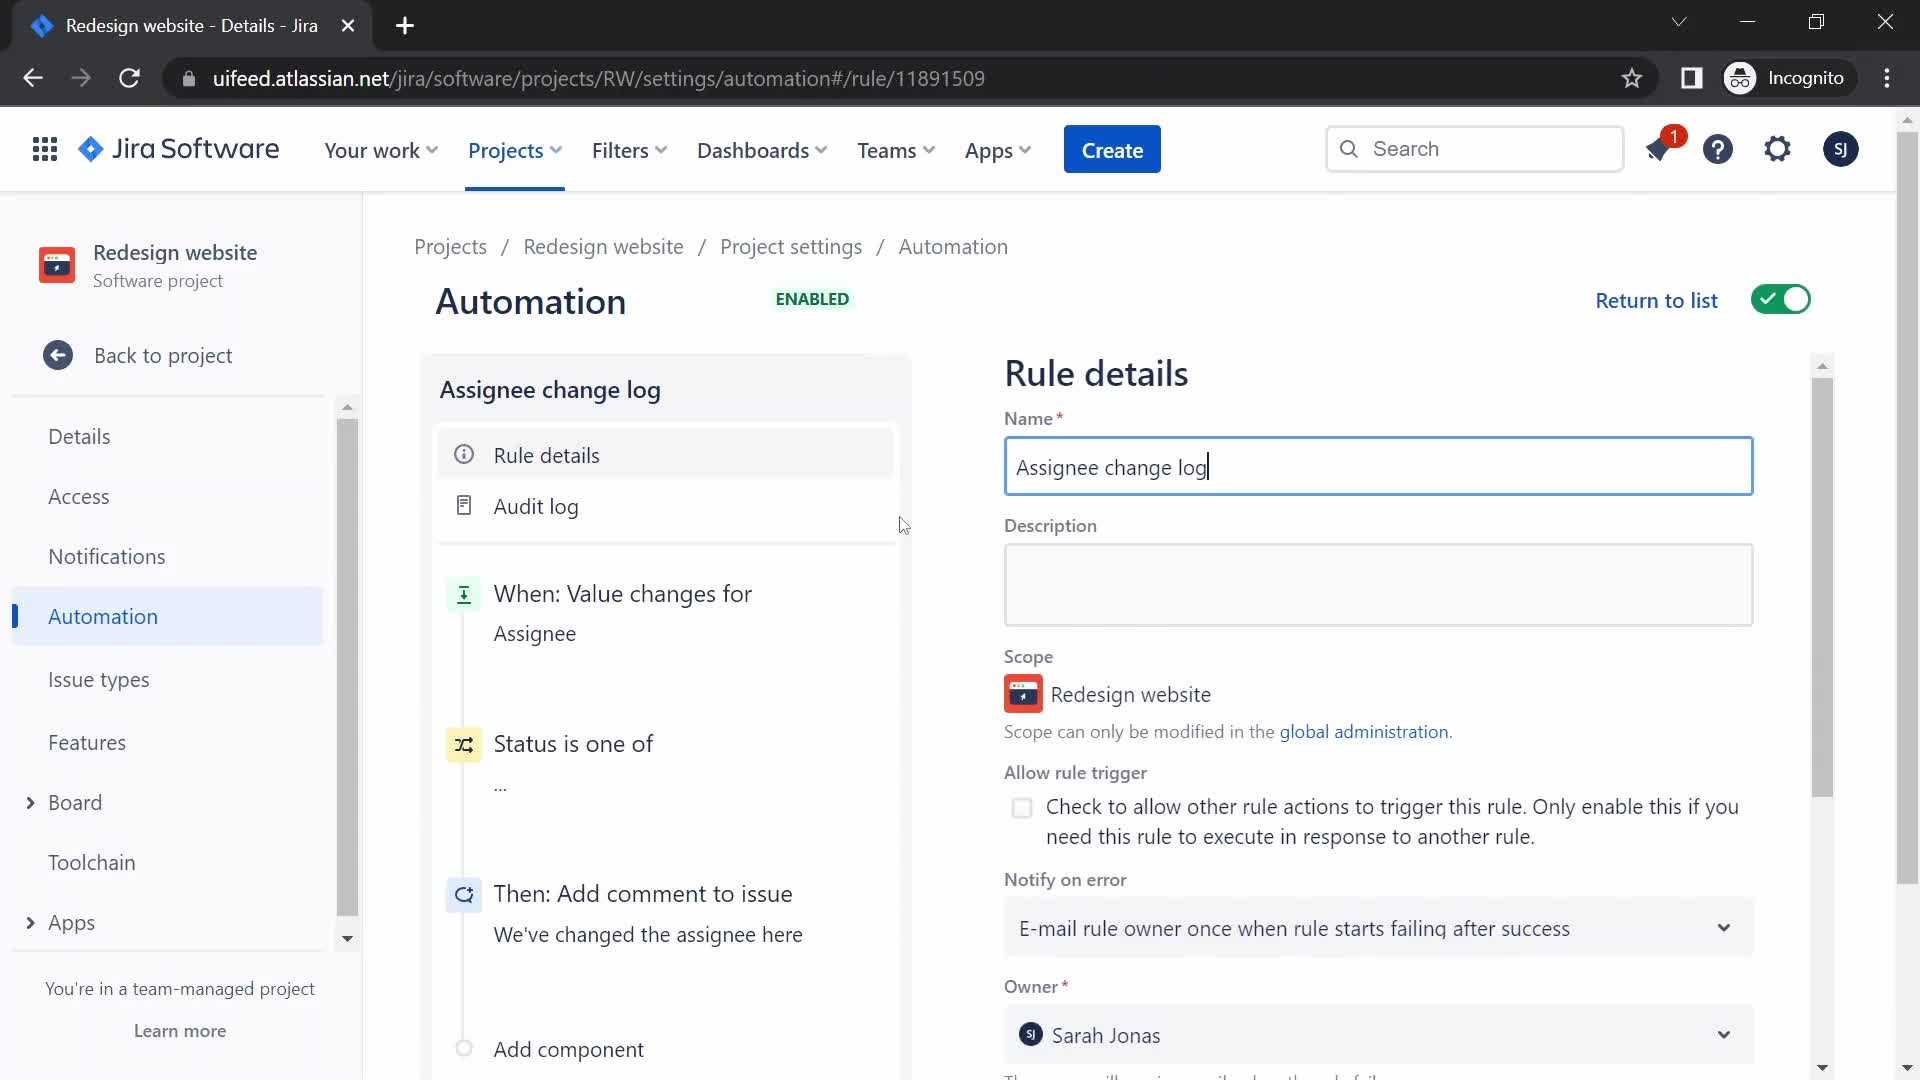1920x1080 pixels.
Task: Open the Owner dropdown showing Sarah Jonas
Action: [x=1378, y=1036]
